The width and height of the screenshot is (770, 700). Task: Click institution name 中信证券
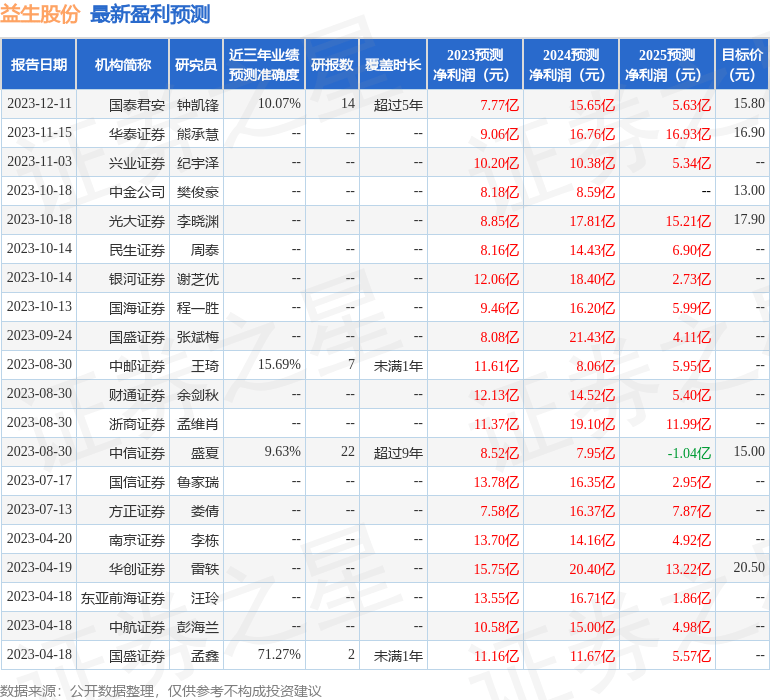tap(137, 452)
